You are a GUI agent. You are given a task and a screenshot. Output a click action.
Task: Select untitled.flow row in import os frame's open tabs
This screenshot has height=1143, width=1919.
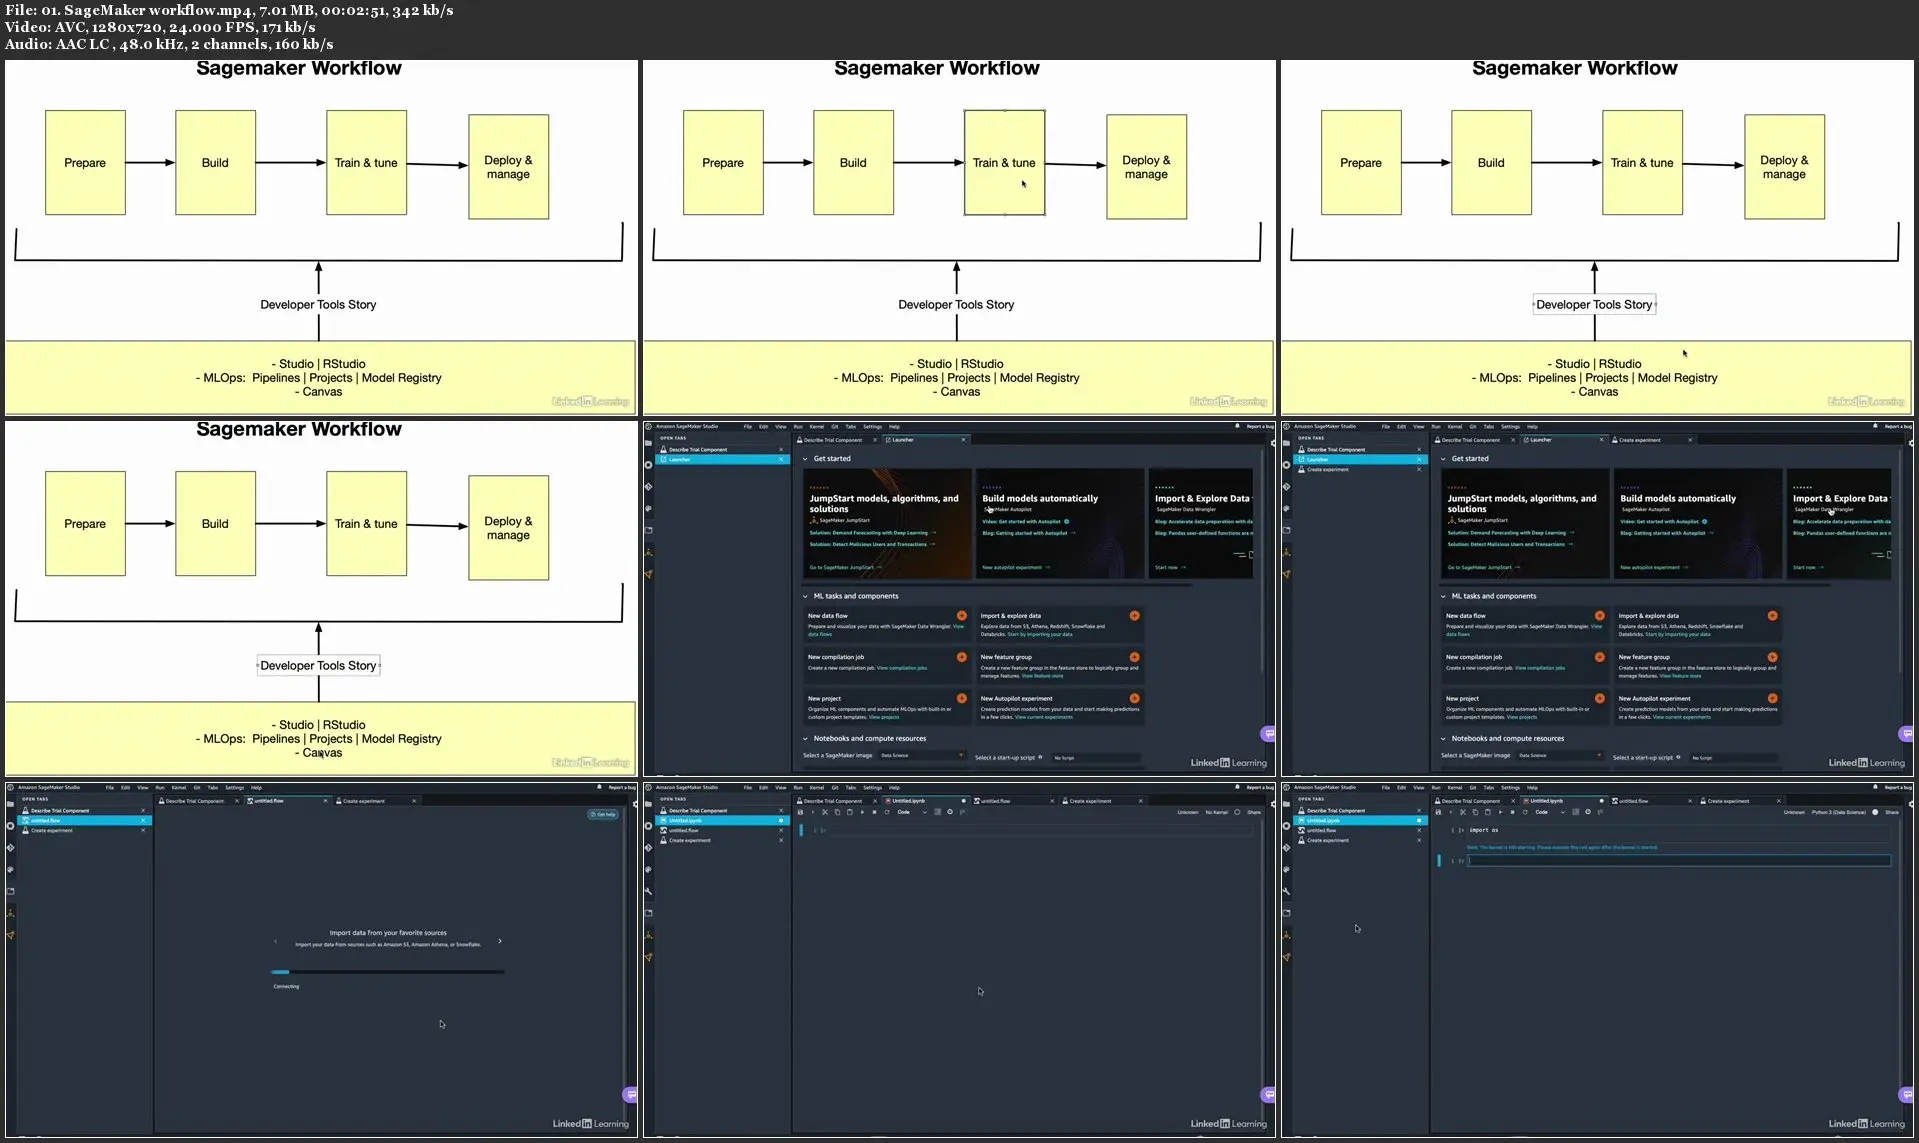1358,830
